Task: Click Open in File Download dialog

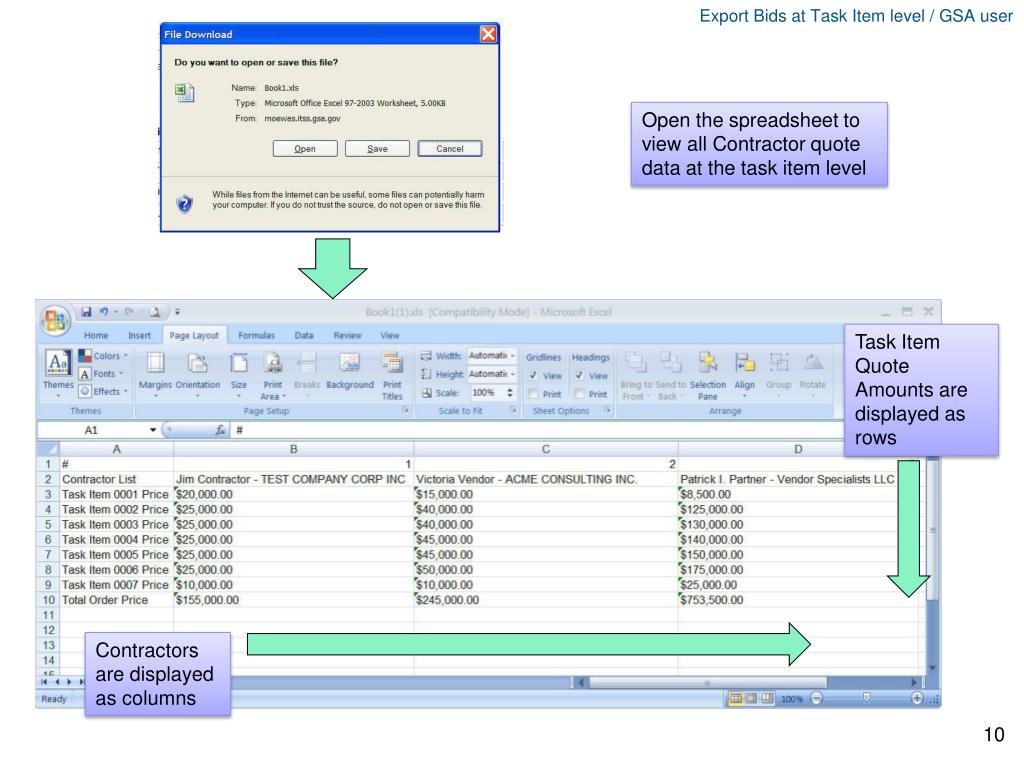Action: tap(305, 148)
